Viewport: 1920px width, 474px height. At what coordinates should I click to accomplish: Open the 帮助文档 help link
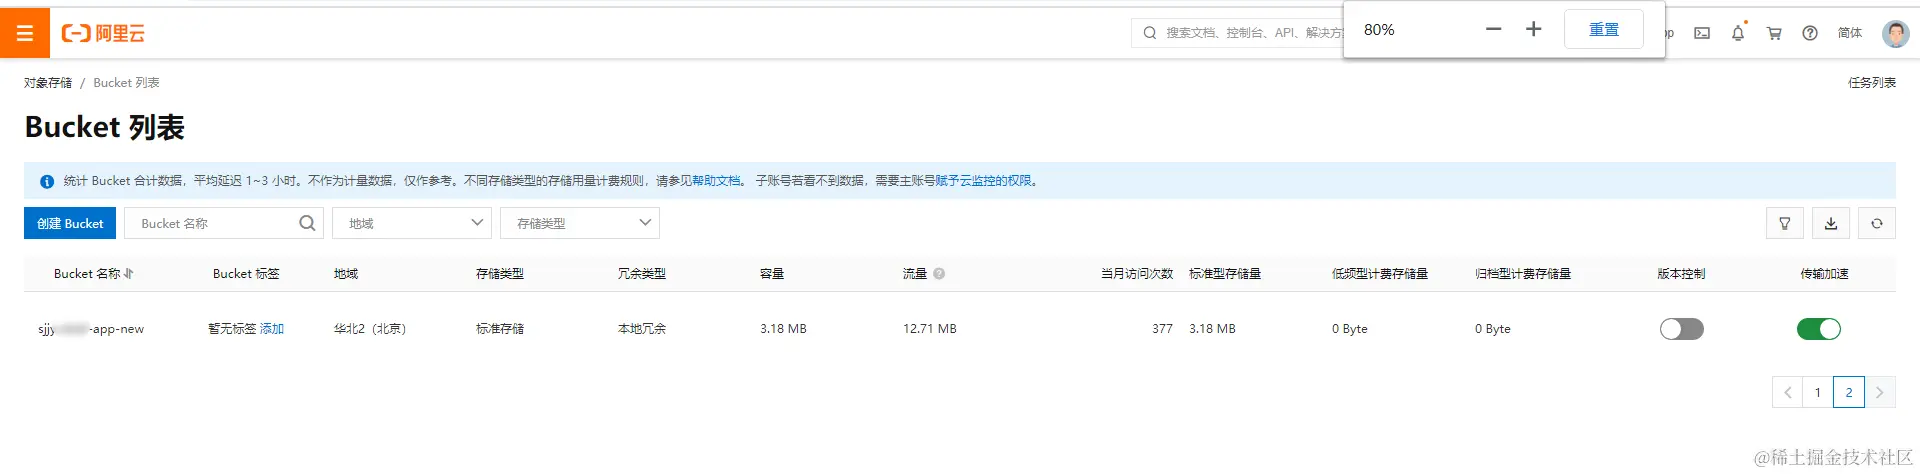716,181
